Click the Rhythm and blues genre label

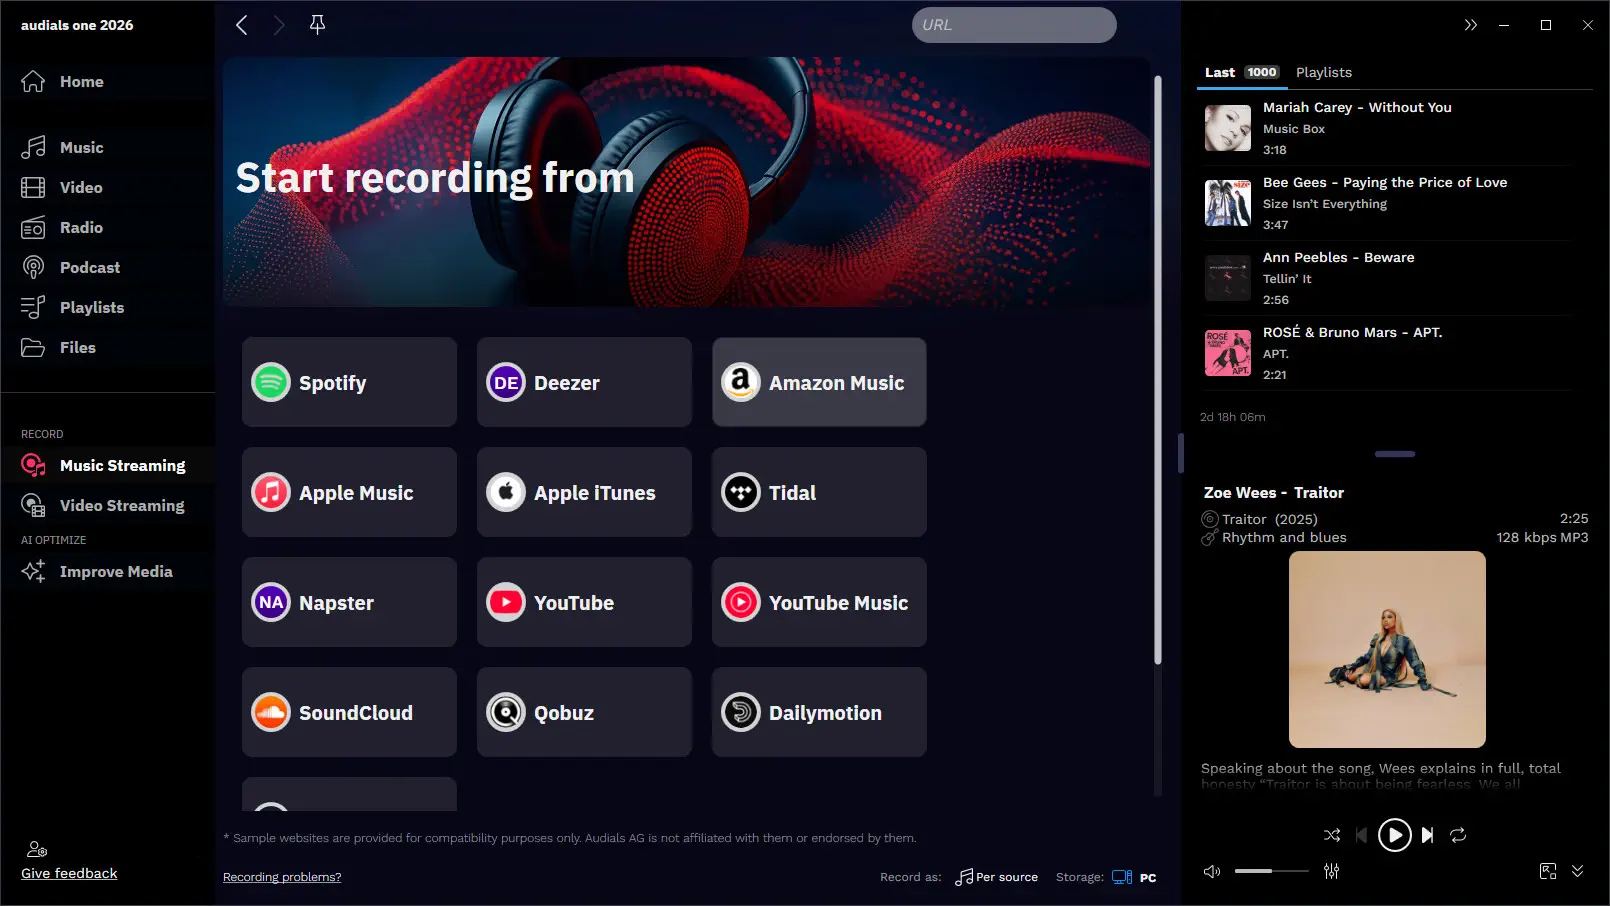point(1284,538)
